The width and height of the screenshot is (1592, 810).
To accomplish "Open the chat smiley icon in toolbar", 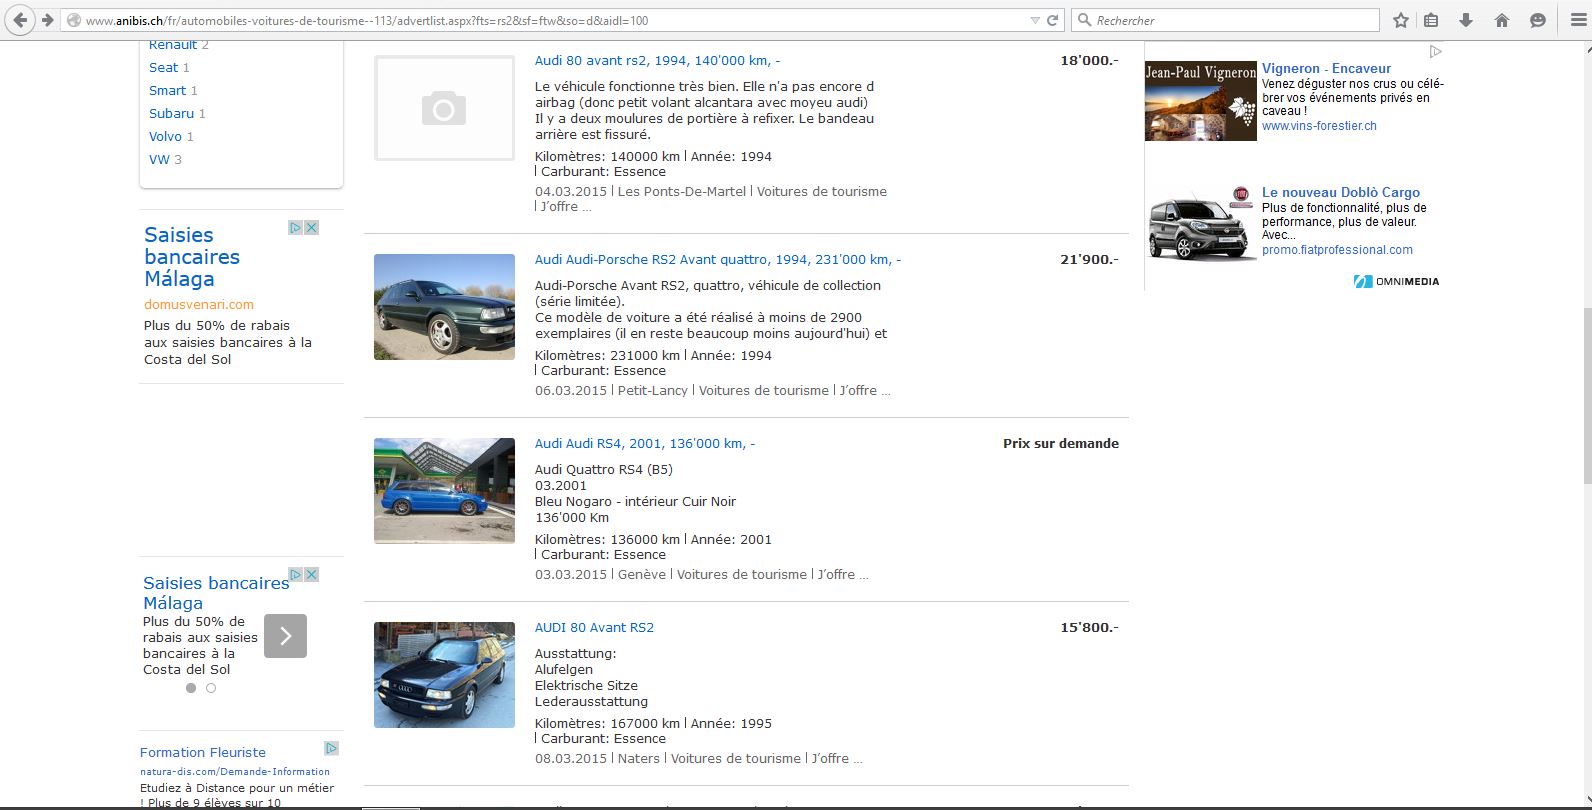I will (x=1538, y=20).
